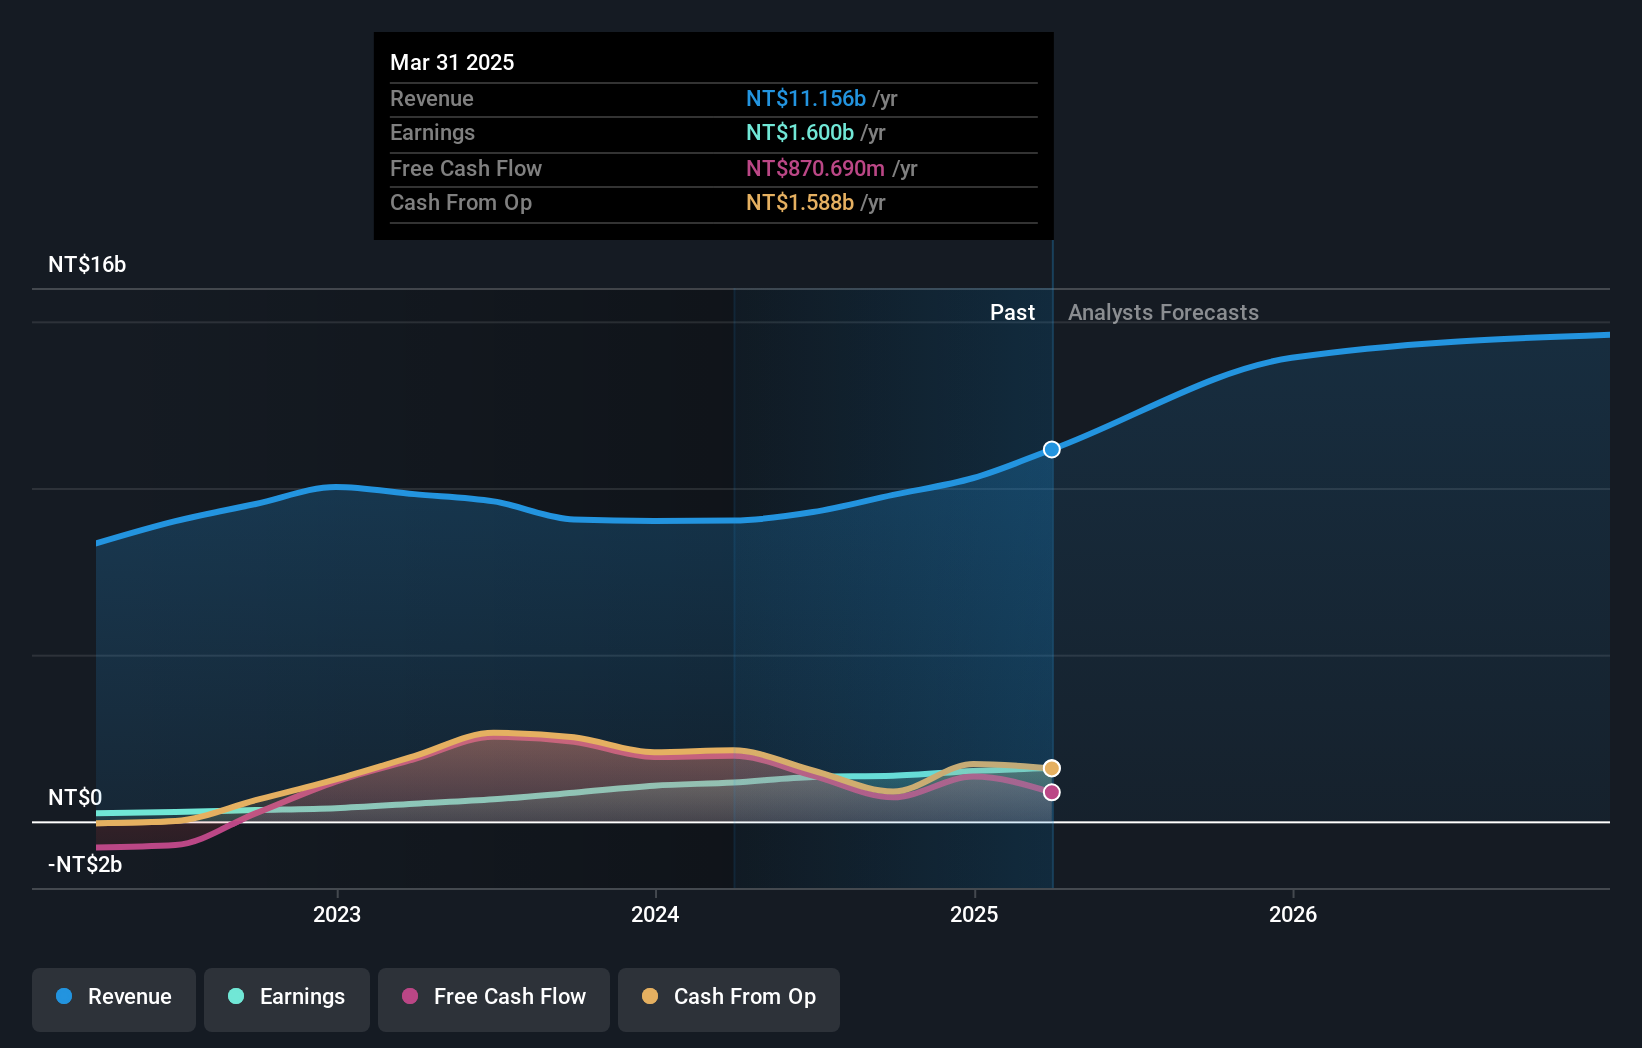This screenshot has height=1048, width=1642.
Task: Click the Free Cash Flow tooltip row label
Action: [x=466, y=168]
